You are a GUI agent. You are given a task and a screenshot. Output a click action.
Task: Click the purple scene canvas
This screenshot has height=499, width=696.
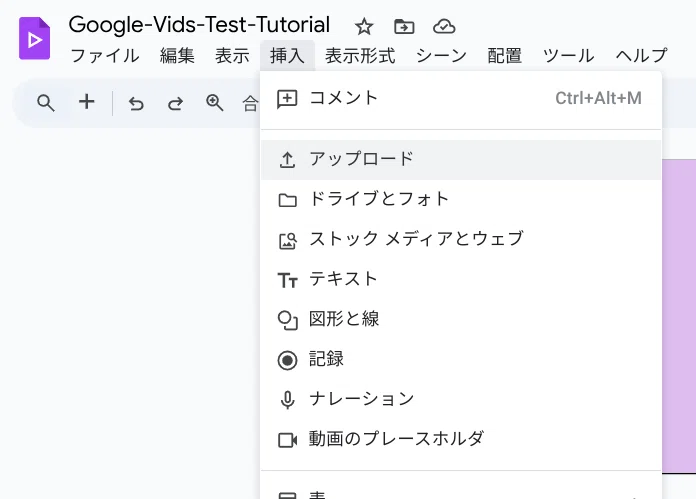point(679,316)
